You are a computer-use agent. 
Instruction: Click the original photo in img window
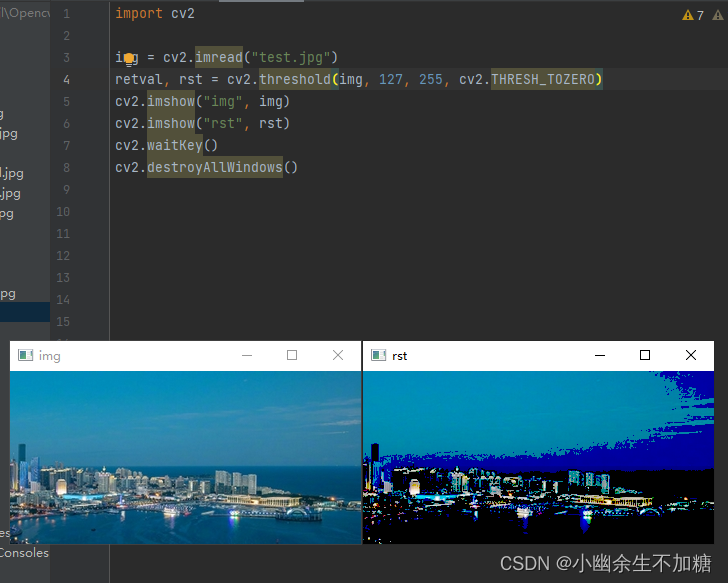(185, 457)
